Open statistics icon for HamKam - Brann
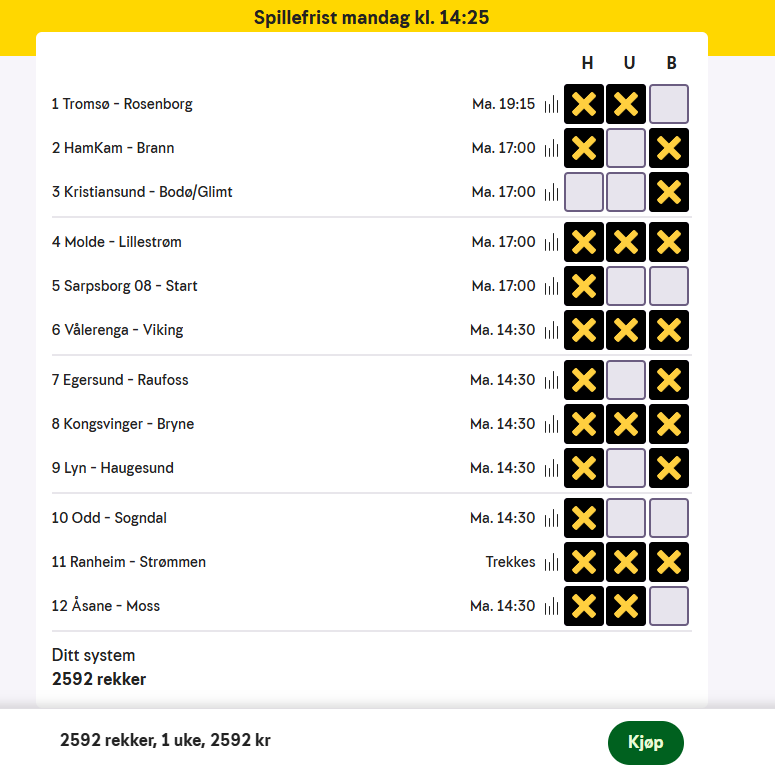Image resolution: width=775 pixels, height=771 pixels. tap(551, 148)
